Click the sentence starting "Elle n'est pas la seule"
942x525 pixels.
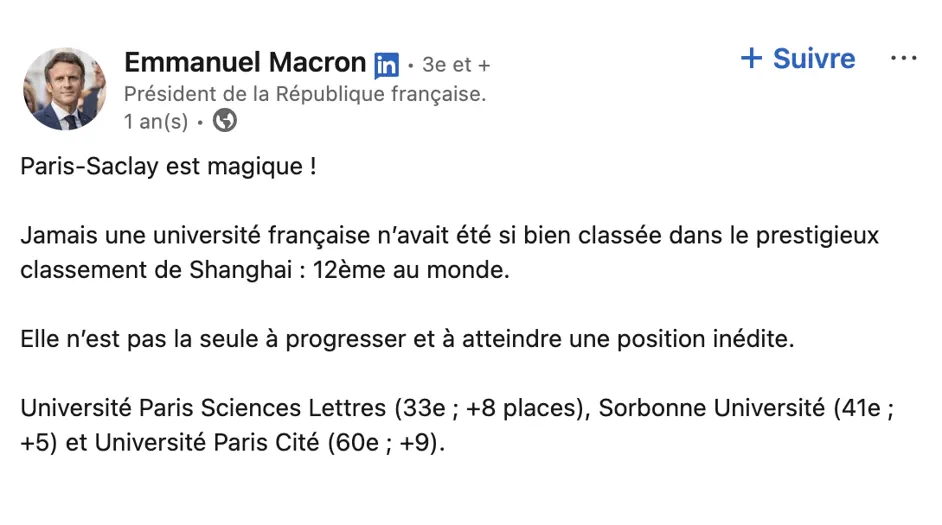[407, 339]
